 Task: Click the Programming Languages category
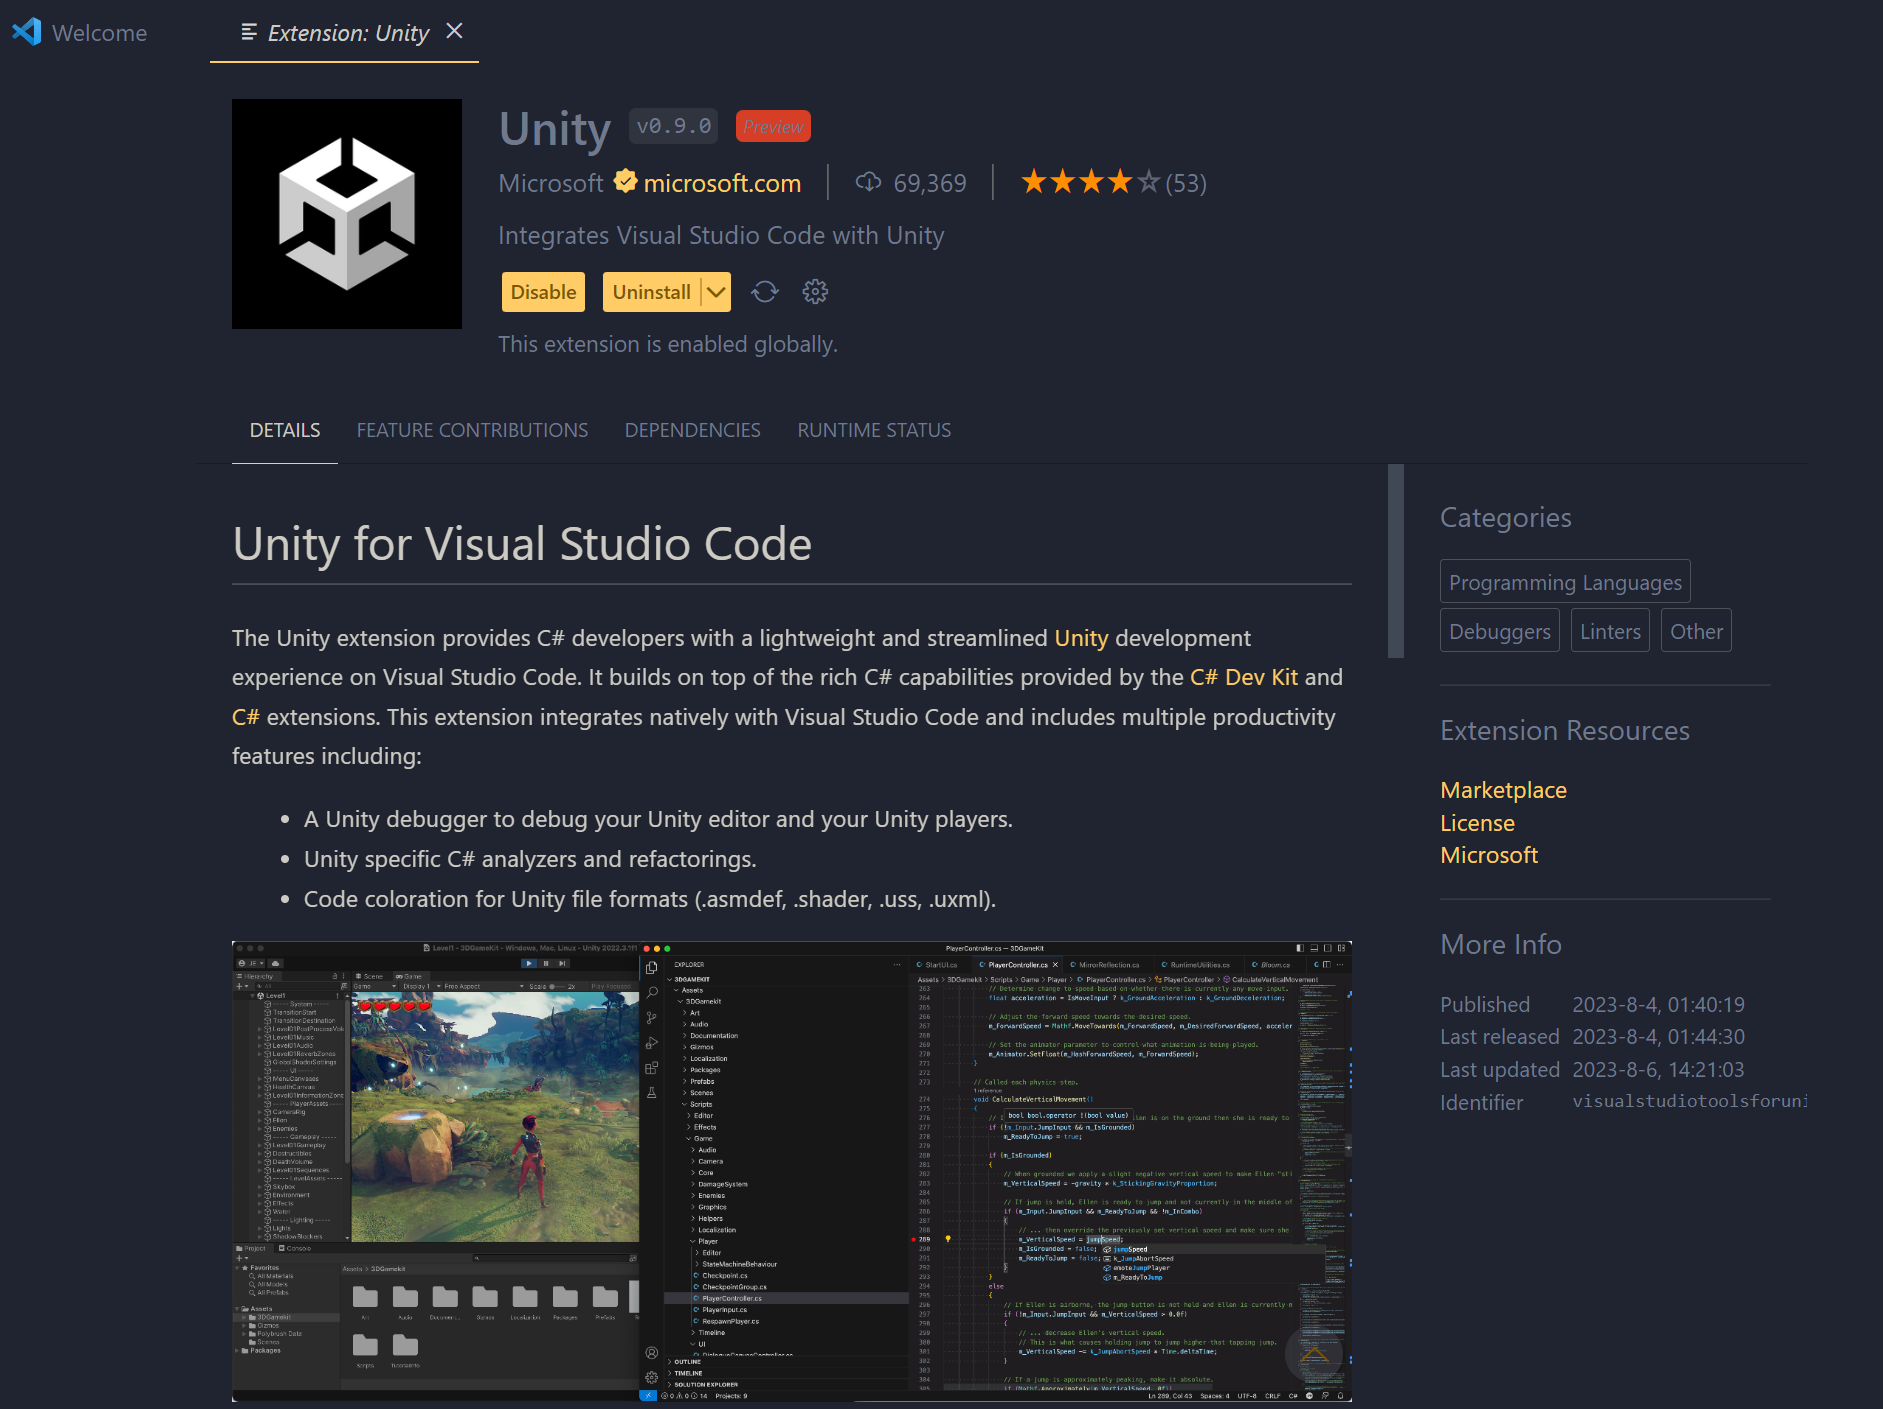[x=1565, y=582]
